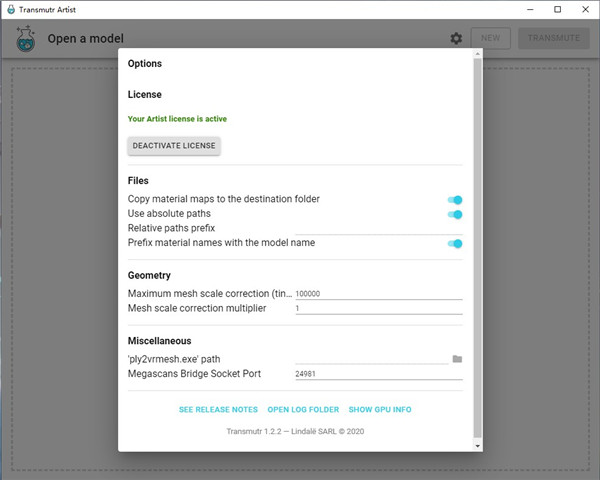Click the Open Log Folder link
The width and height of the screenshot is (600, 480).
pyautogui.click(x=303, y=410)
